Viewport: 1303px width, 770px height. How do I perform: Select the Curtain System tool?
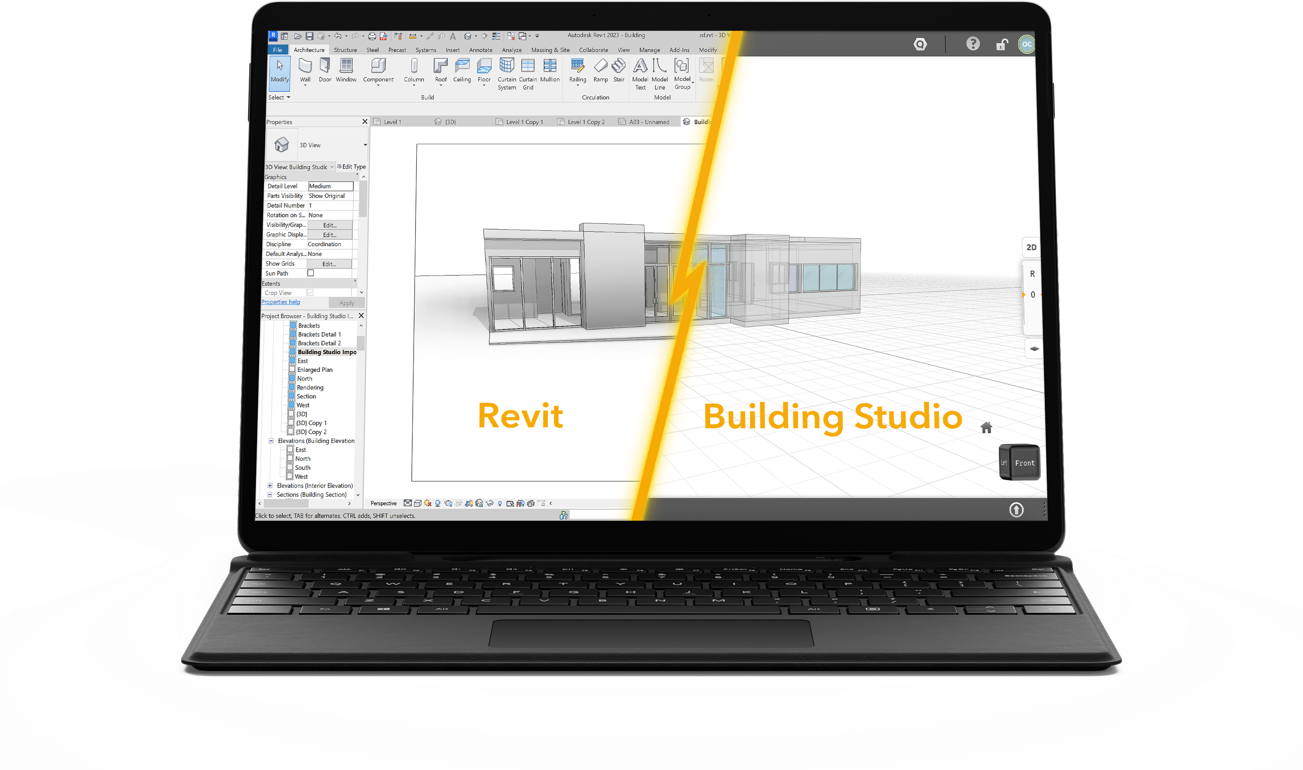tap(507, 74)
